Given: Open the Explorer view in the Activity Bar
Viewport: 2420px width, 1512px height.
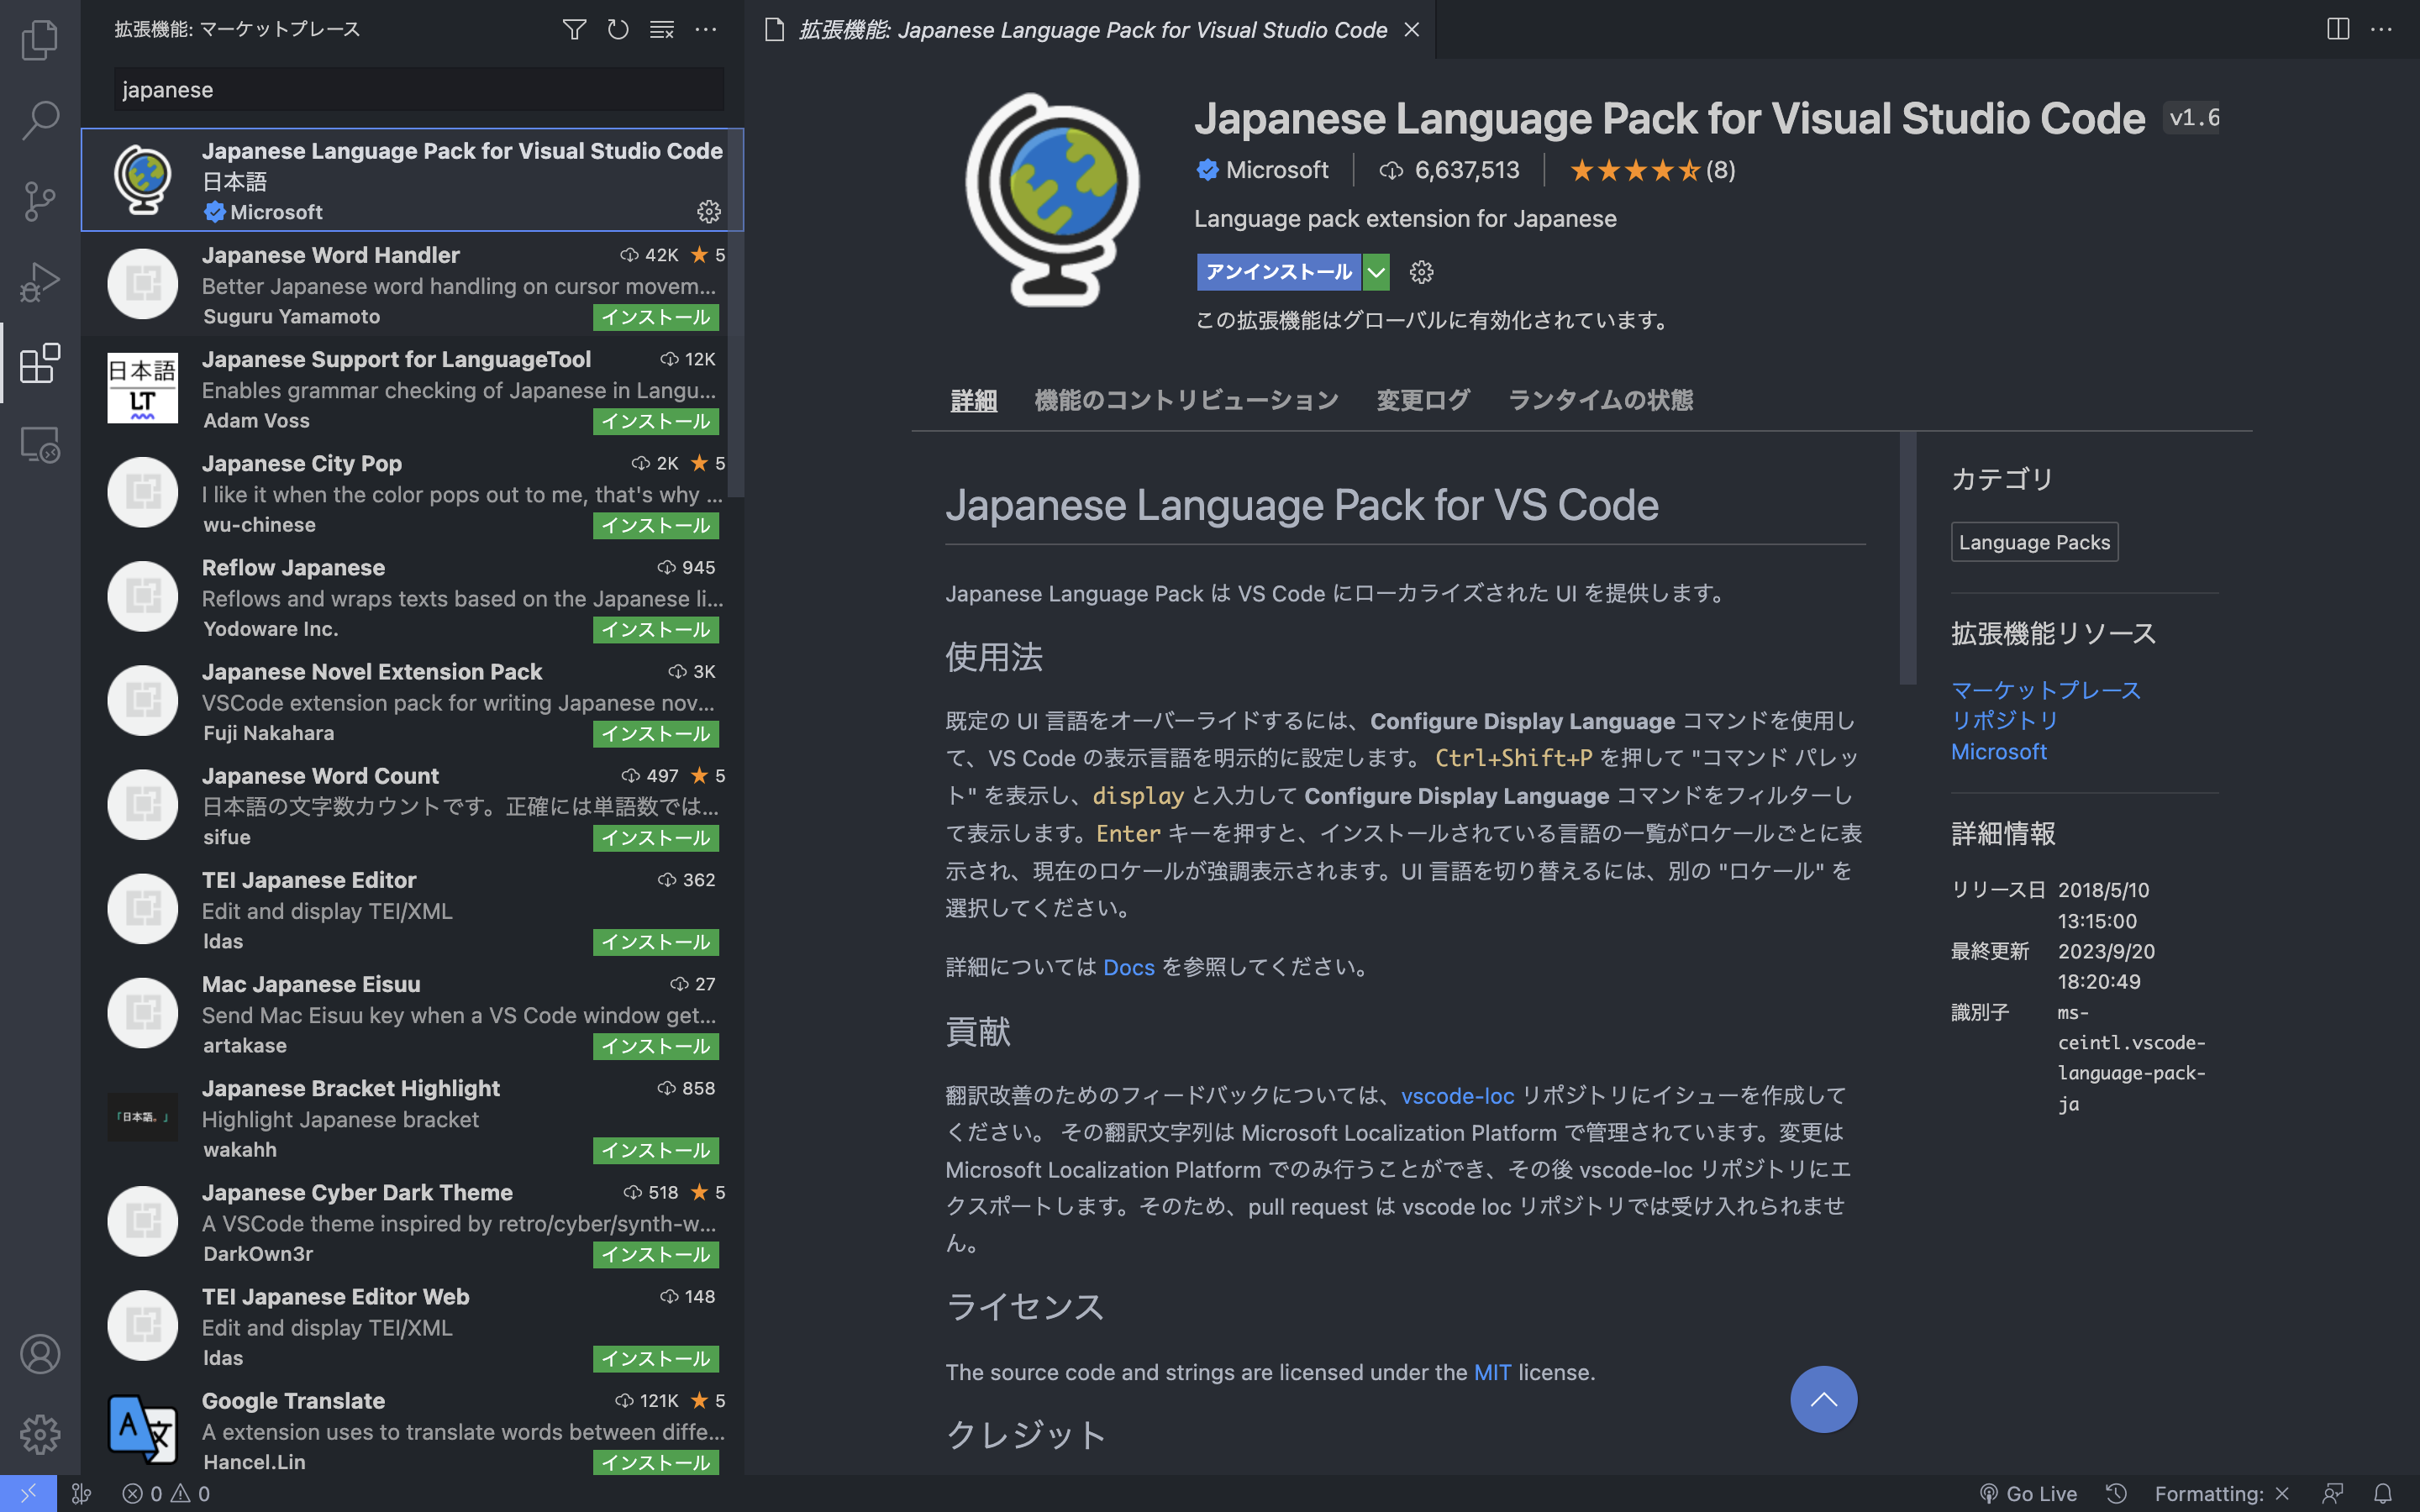Looking at the screenshot, I should (40, 40).
